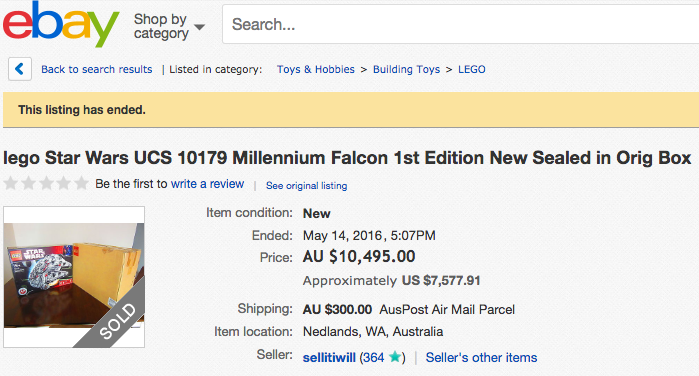
Task: Click the blue back arrow button
Action: [x=20, y=69]
